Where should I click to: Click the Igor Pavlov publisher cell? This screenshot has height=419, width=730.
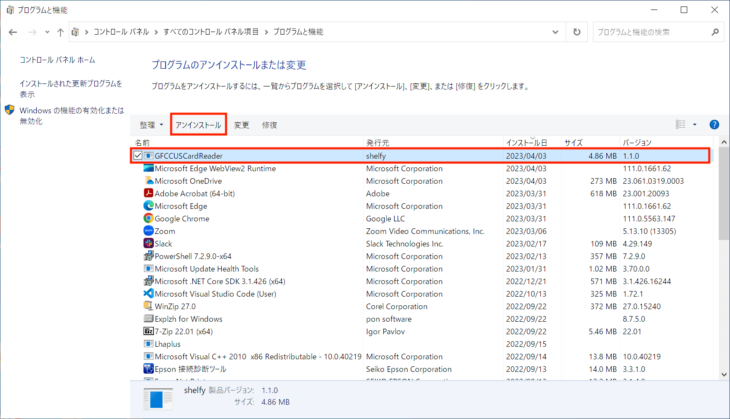point(385,331)
